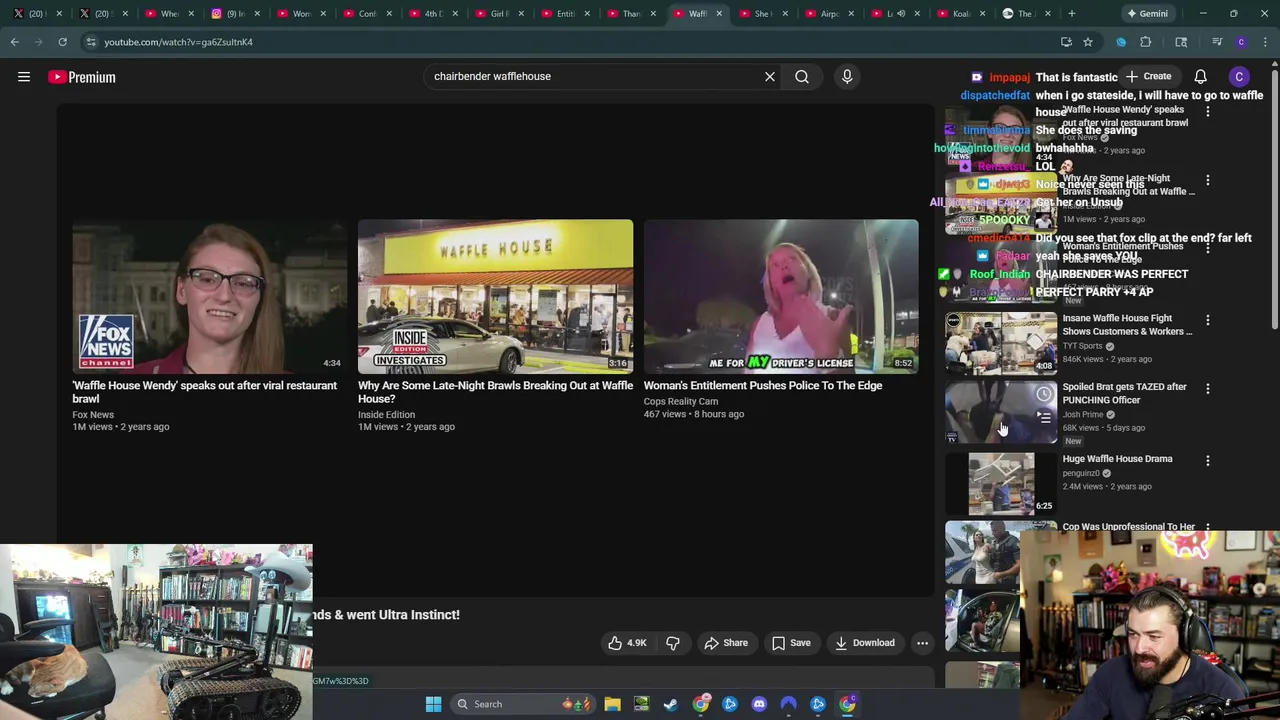The height and width of the screenshot is (720, 1280).
Task: Open Fox News 'Waffle House Wendy' endscreen video
Action: 209,296
